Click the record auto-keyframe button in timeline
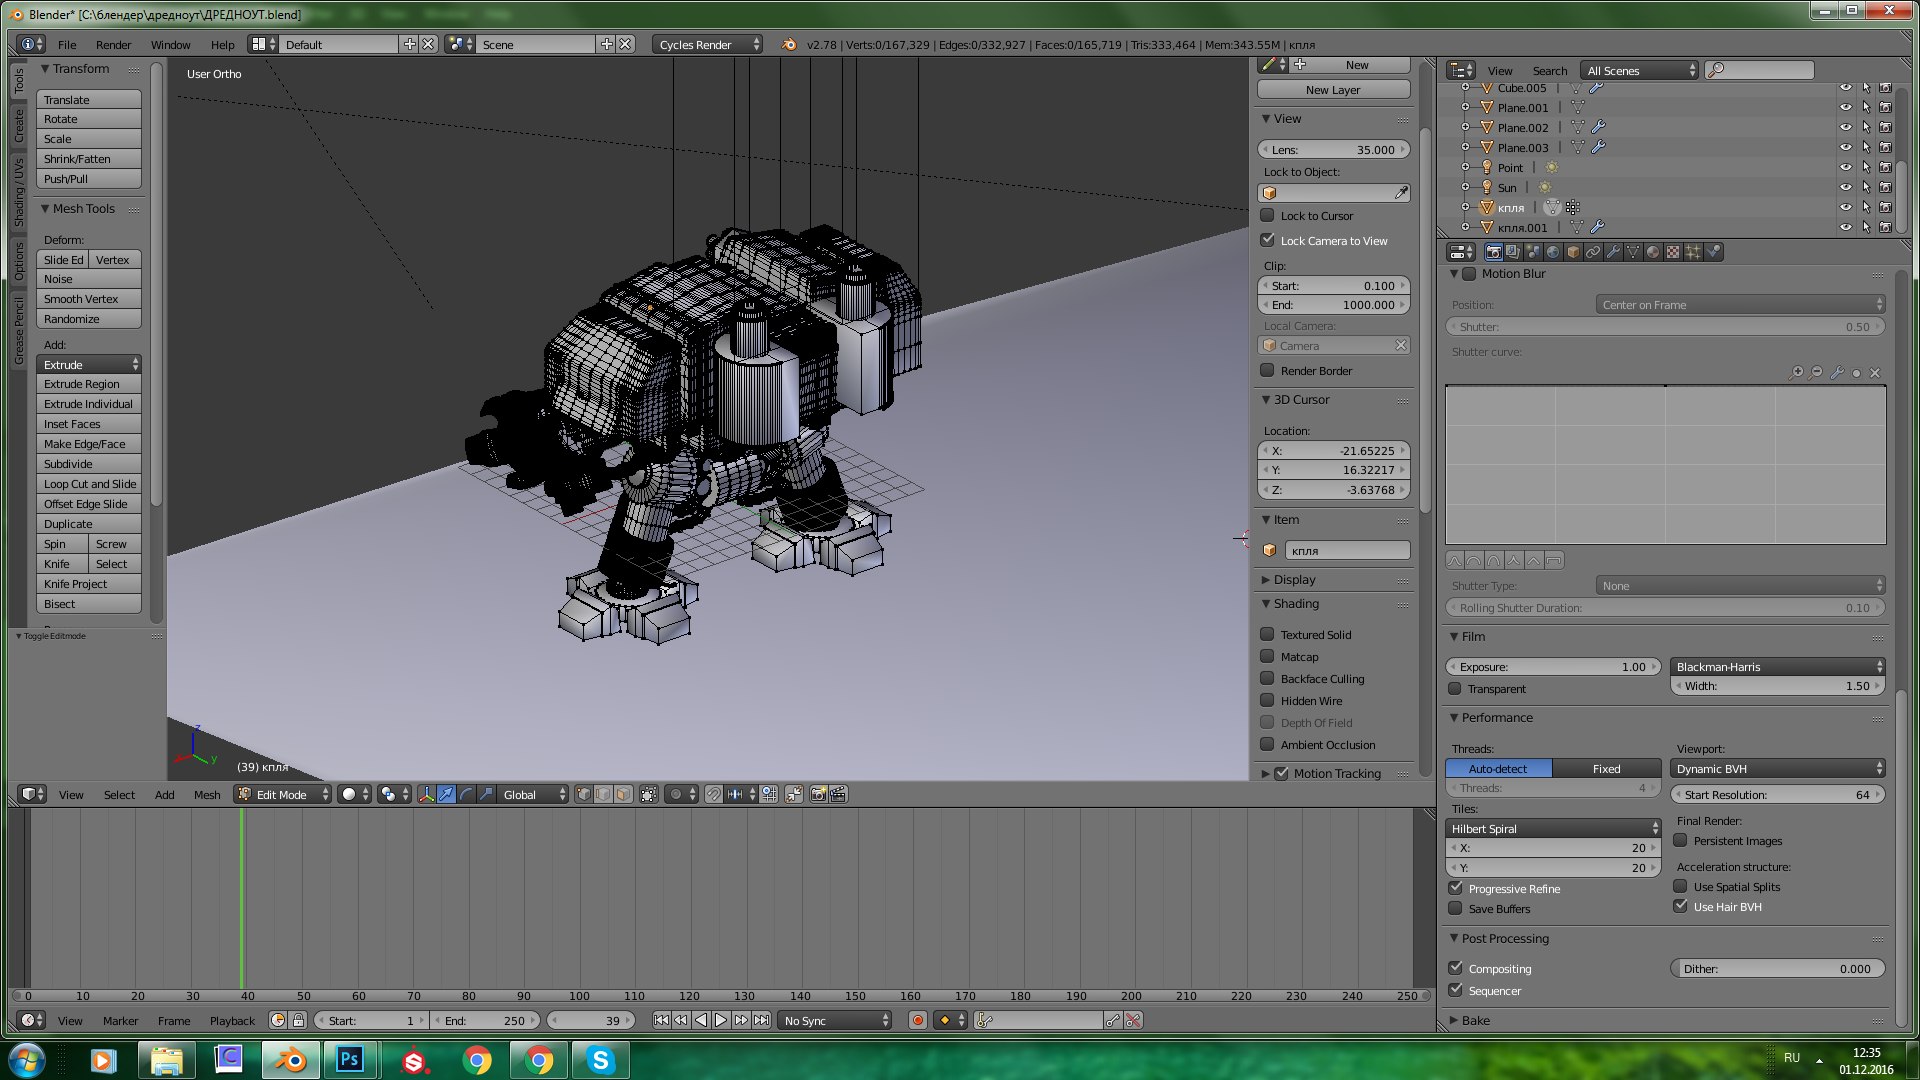 [x=917, y=1020]
